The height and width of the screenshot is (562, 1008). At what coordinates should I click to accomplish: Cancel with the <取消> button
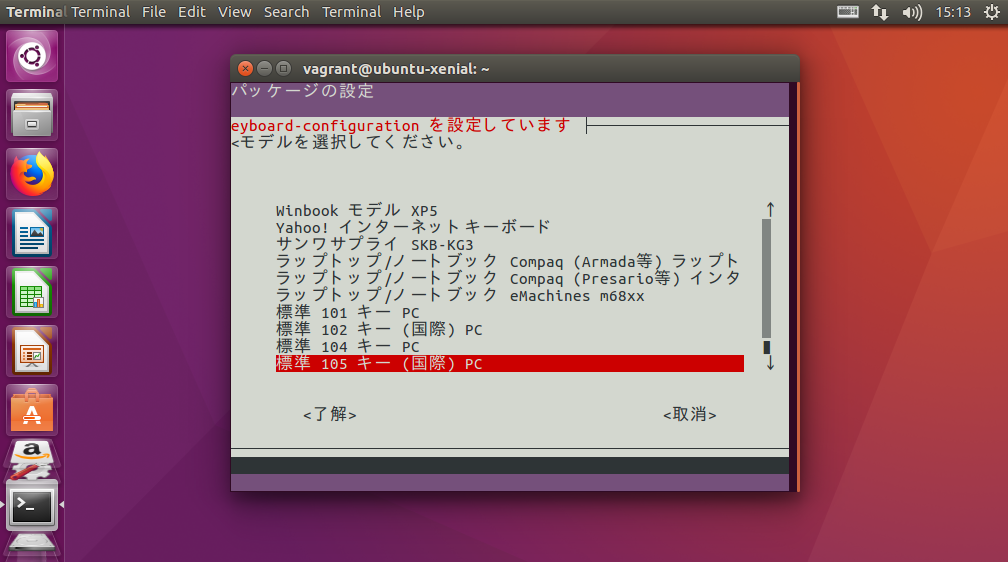coord(690,414)
